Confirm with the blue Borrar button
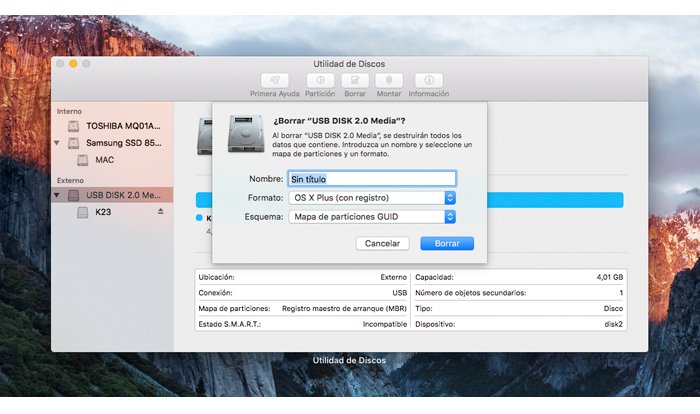This screenshot has height=414, width=700. 447,243
